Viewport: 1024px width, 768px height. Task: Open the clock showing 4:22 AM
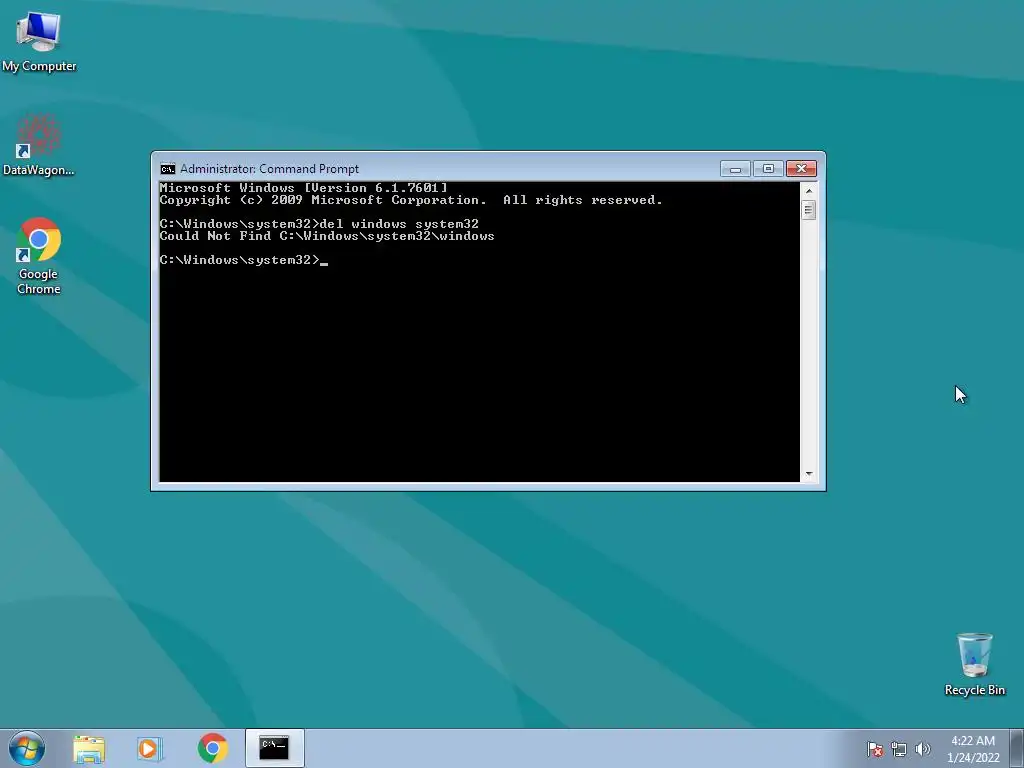973,749
